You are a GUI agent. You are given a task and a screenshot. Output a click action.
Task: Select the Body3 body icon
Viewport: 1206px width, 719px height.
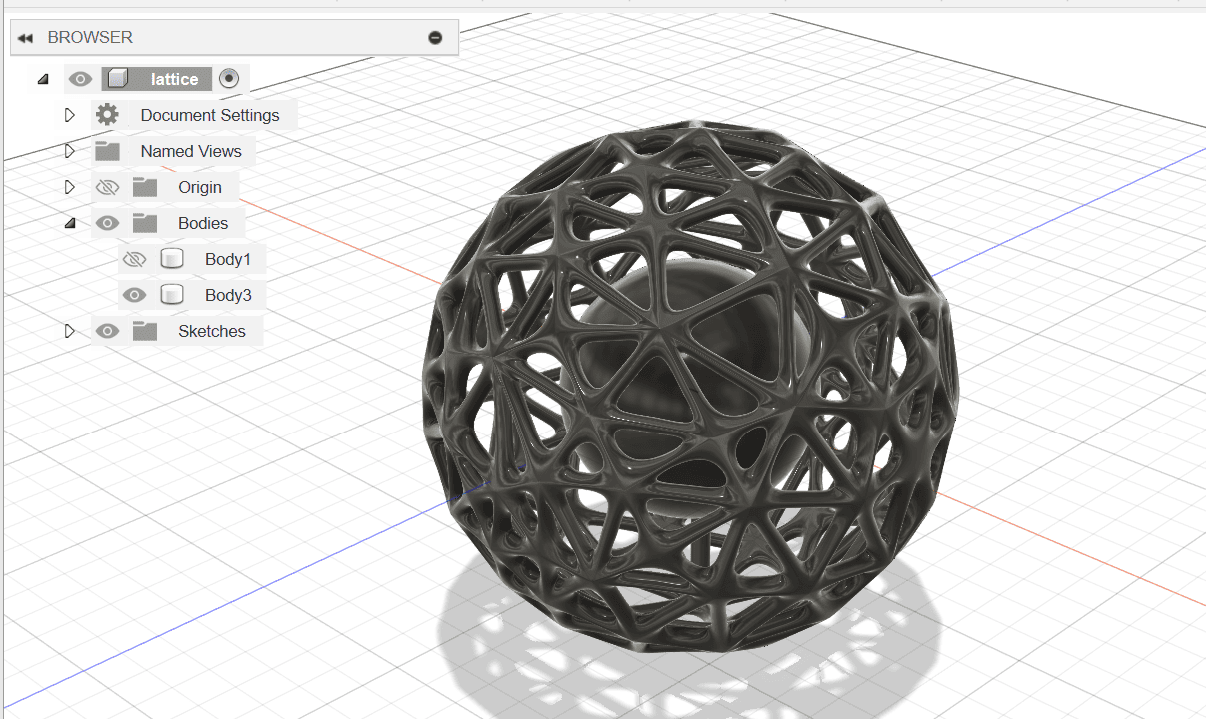click(x=172, y=295)
